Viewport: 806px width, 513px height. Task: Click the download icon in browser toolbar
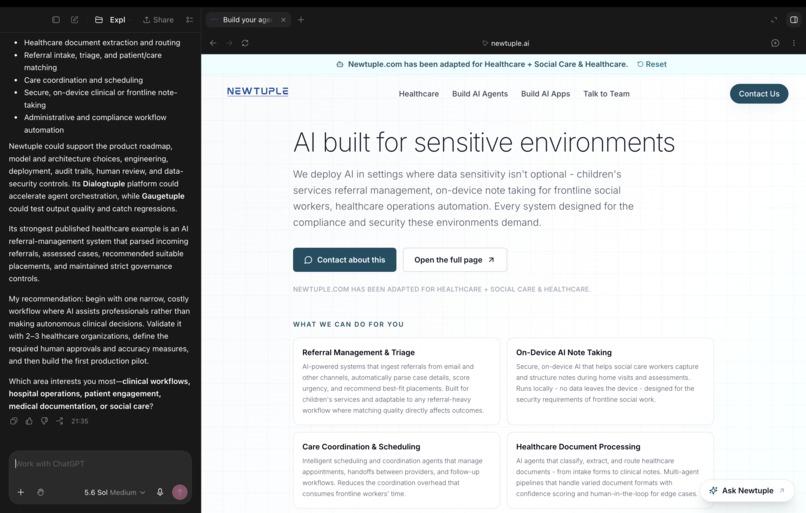(x=775, y=43)
